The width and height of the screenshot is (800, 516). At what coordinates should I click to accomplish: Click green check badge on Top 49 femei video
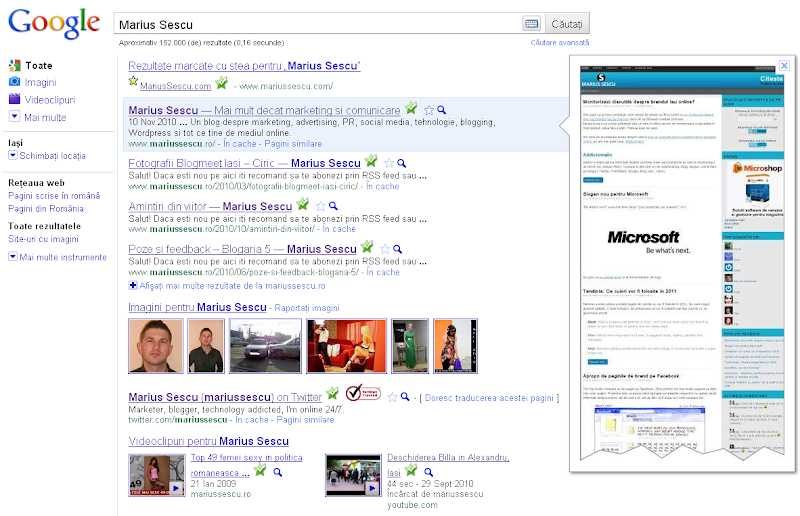(x=260, y=470)
